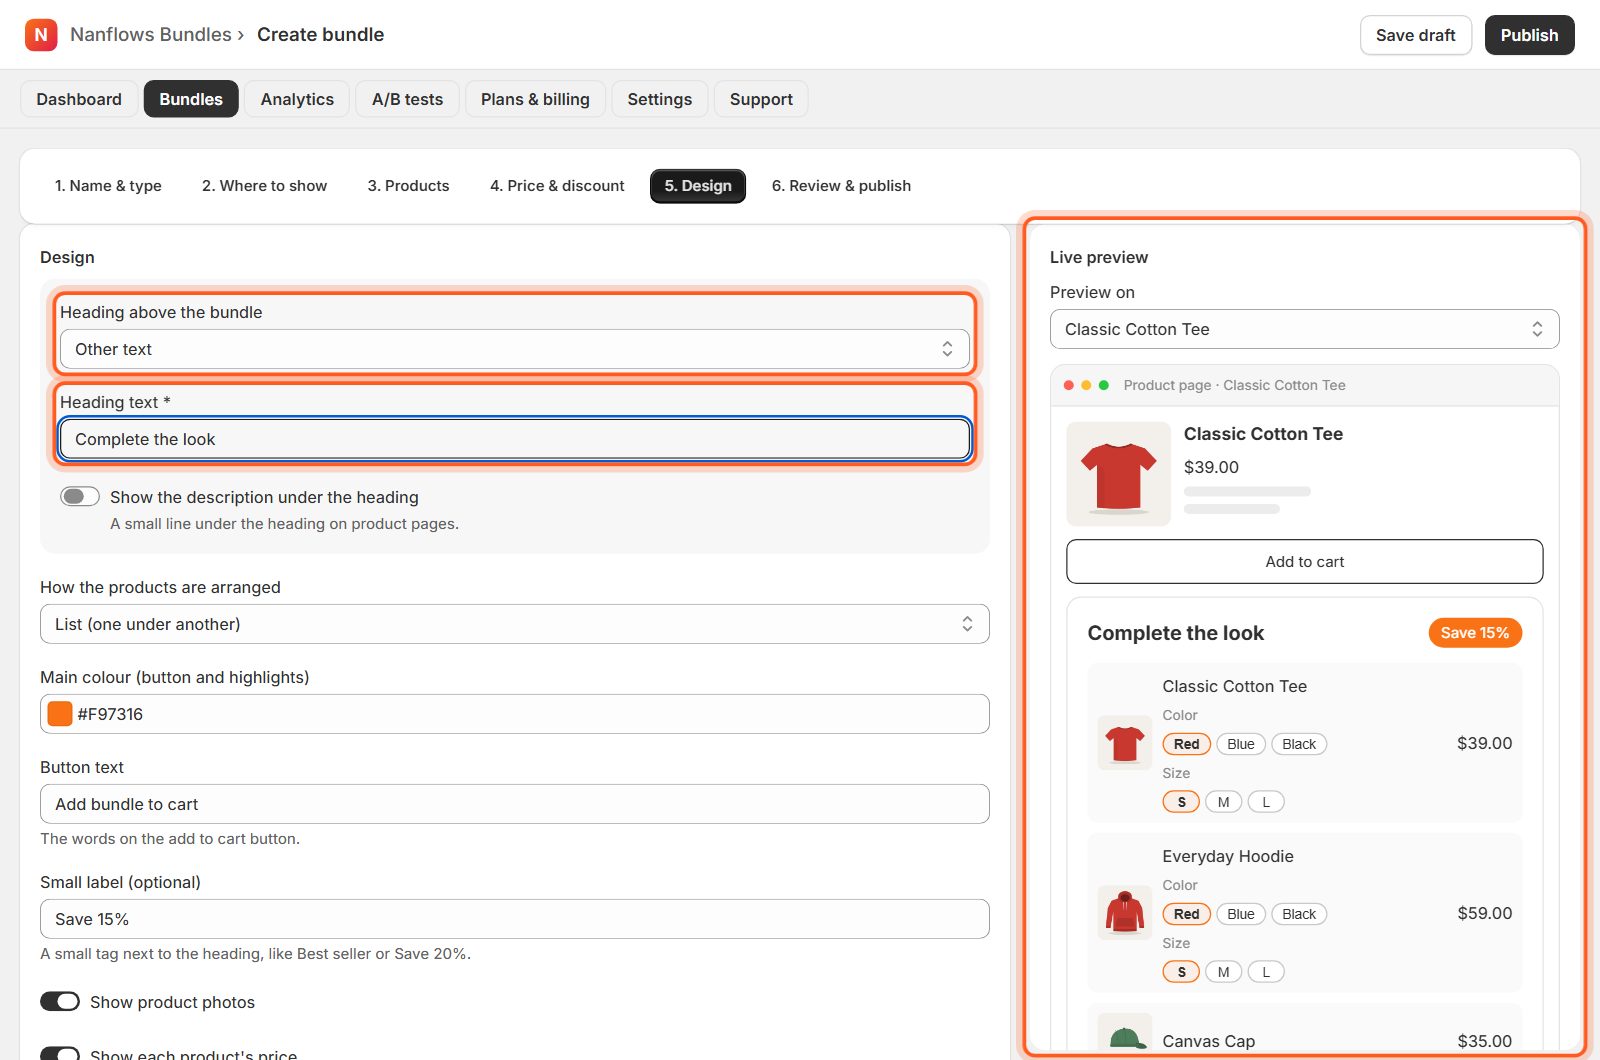Select Black color for Classic Cotton Tee
The image size is (1600, 1060).
[1299, 744]
